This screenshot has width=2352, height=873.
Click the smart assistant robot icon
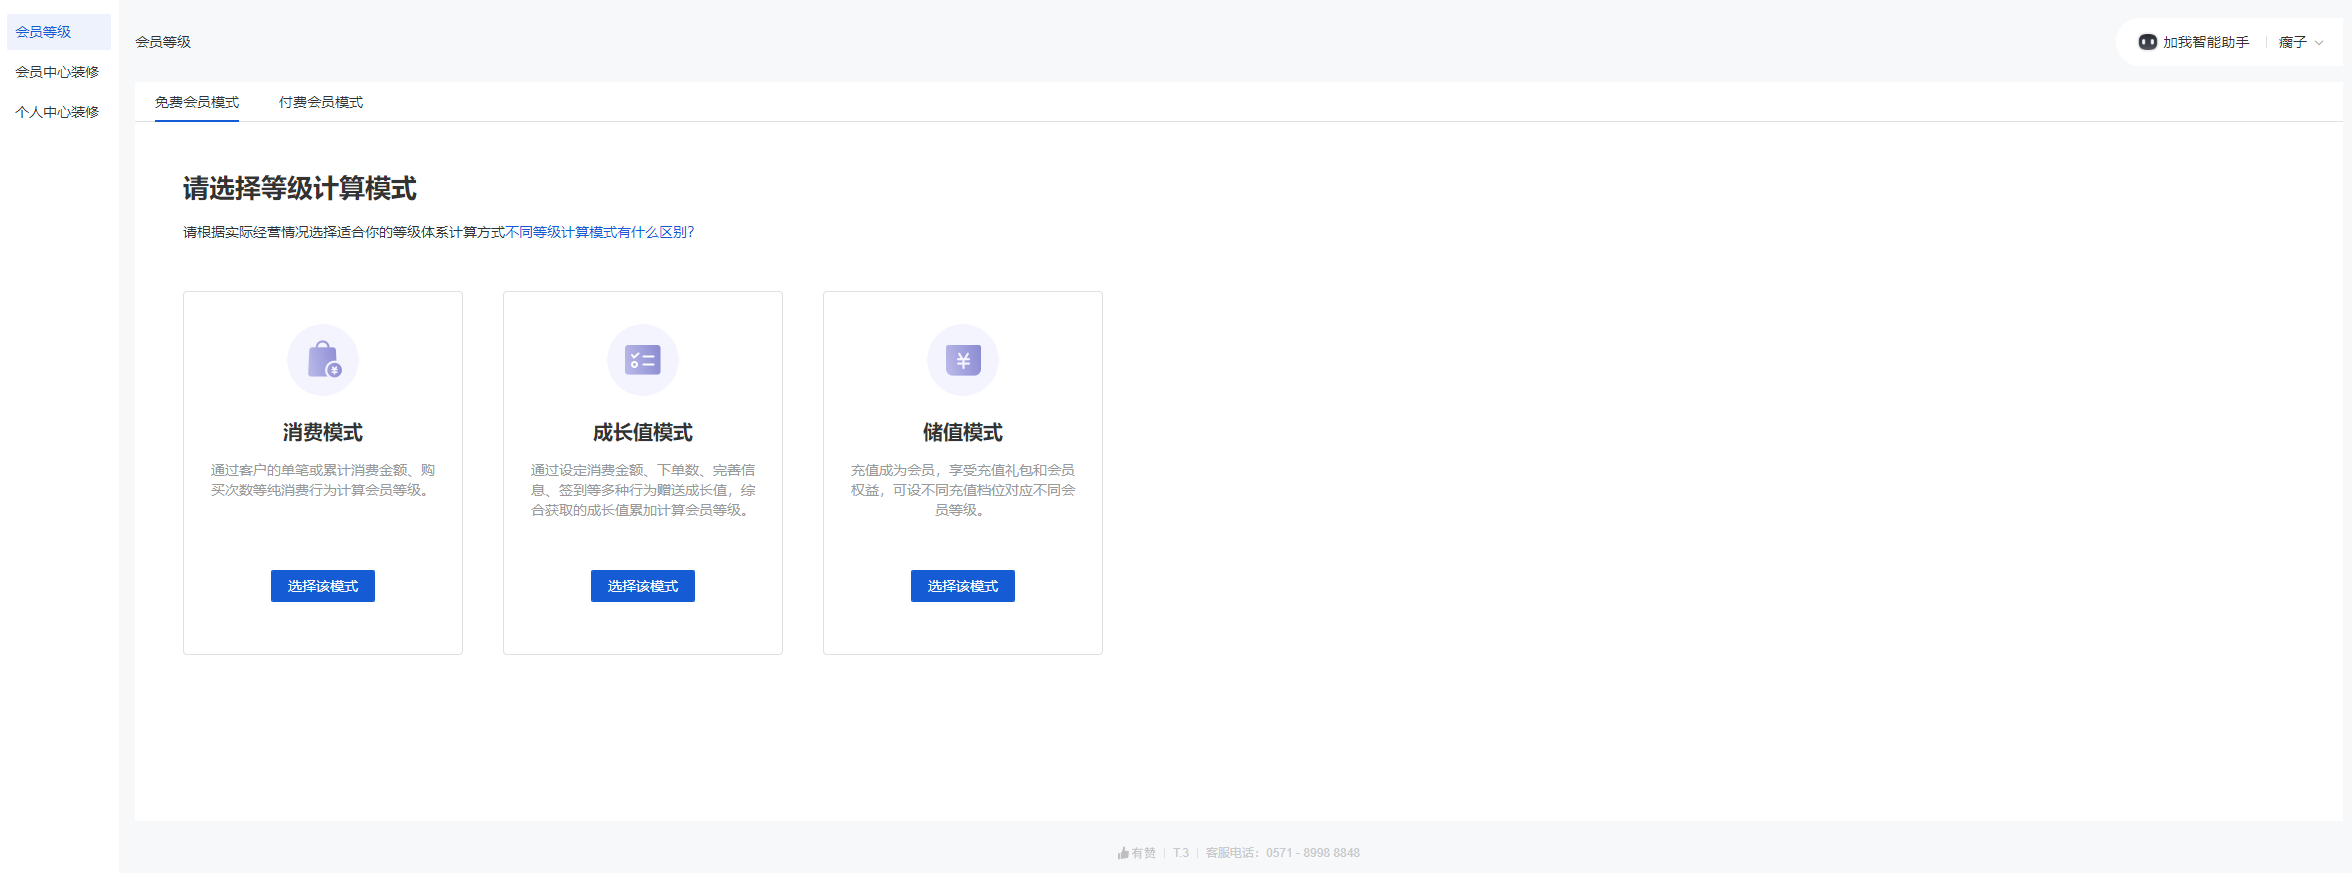2147,42
